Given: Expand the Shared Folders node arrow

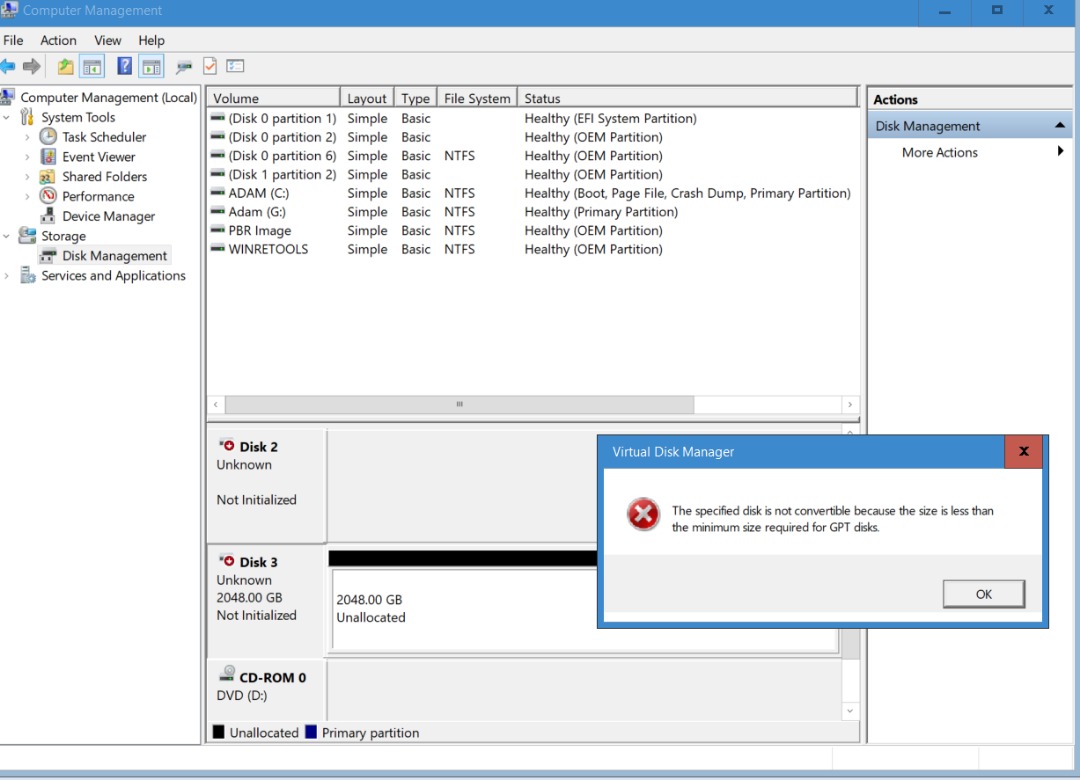Looking at the screenshot, I should point(28,176).
